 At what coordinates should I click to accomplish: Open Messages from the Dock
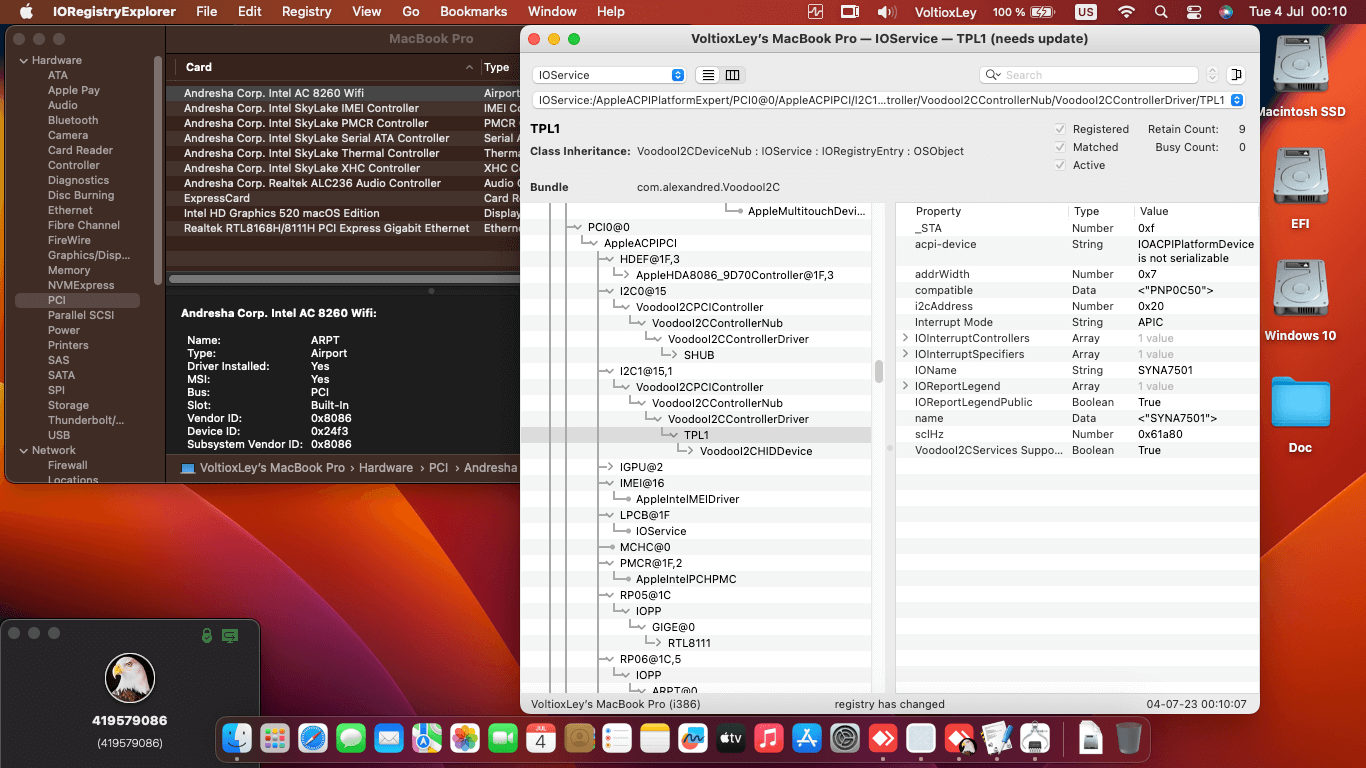(x=351, y=739)
